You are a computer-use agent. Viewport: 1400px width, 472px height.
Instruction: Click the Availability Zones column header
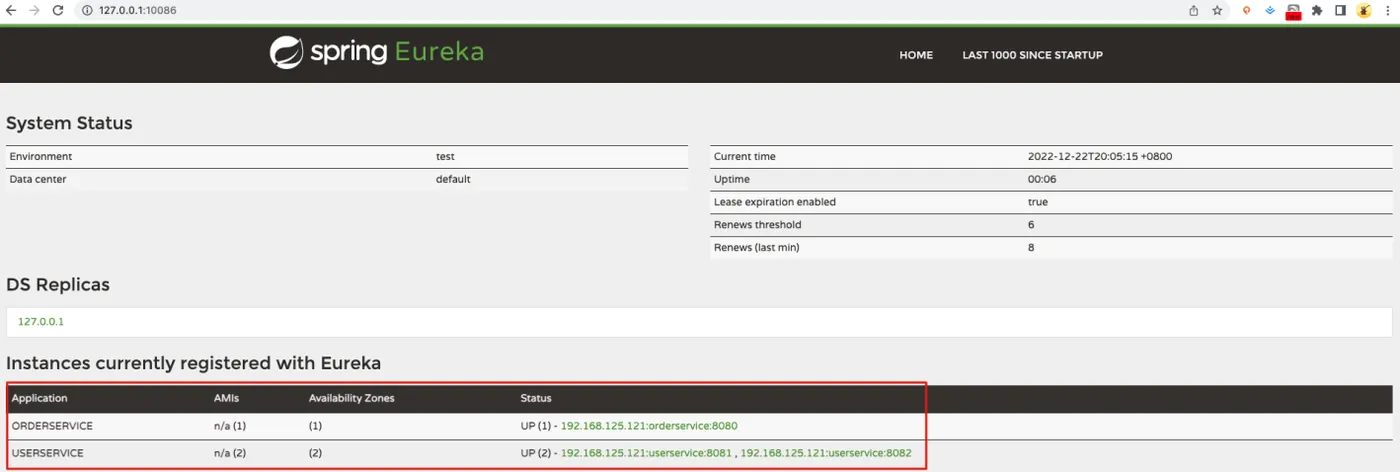pos(351,398)
